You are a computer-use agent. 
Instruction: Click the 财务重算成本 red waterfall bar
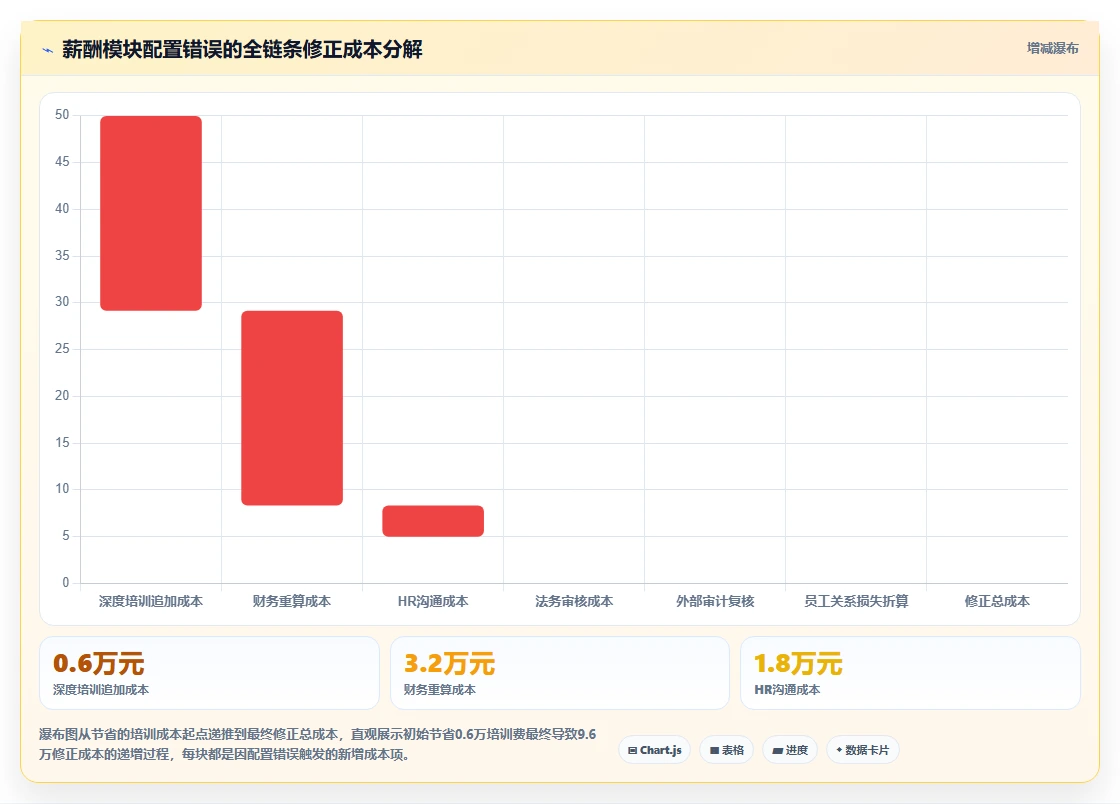tap(292, 408)
